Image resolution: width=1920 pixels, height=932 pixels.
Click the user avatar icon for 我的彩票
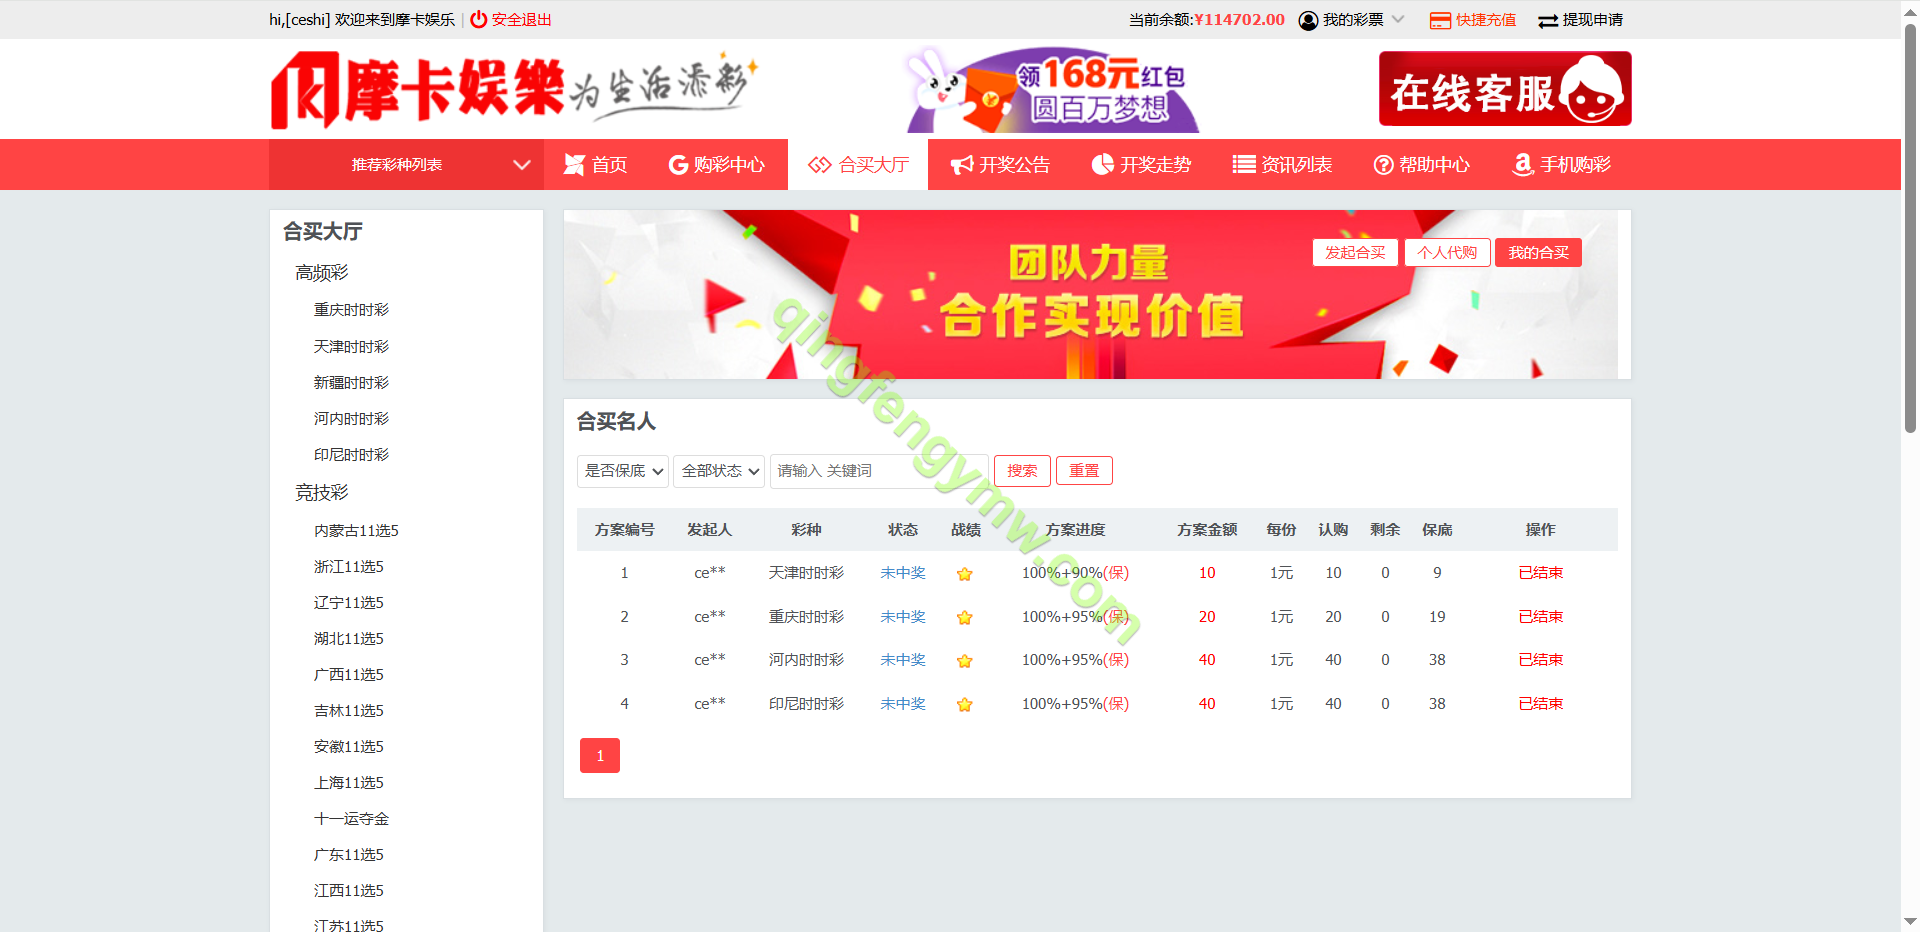tap(1308, 20)
